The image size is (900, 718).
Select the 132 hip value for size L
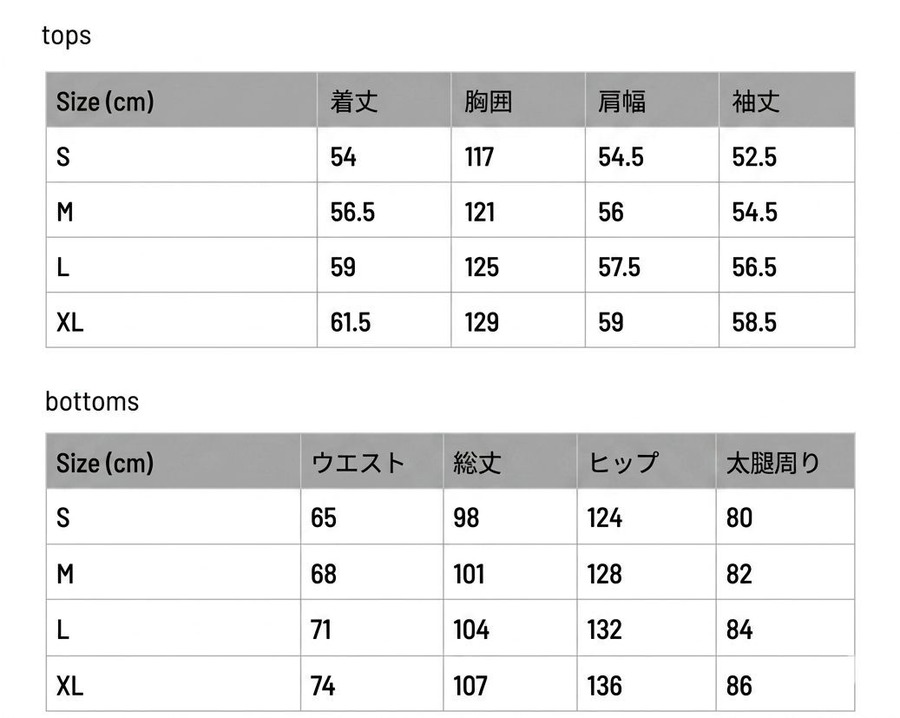[604, 630]
